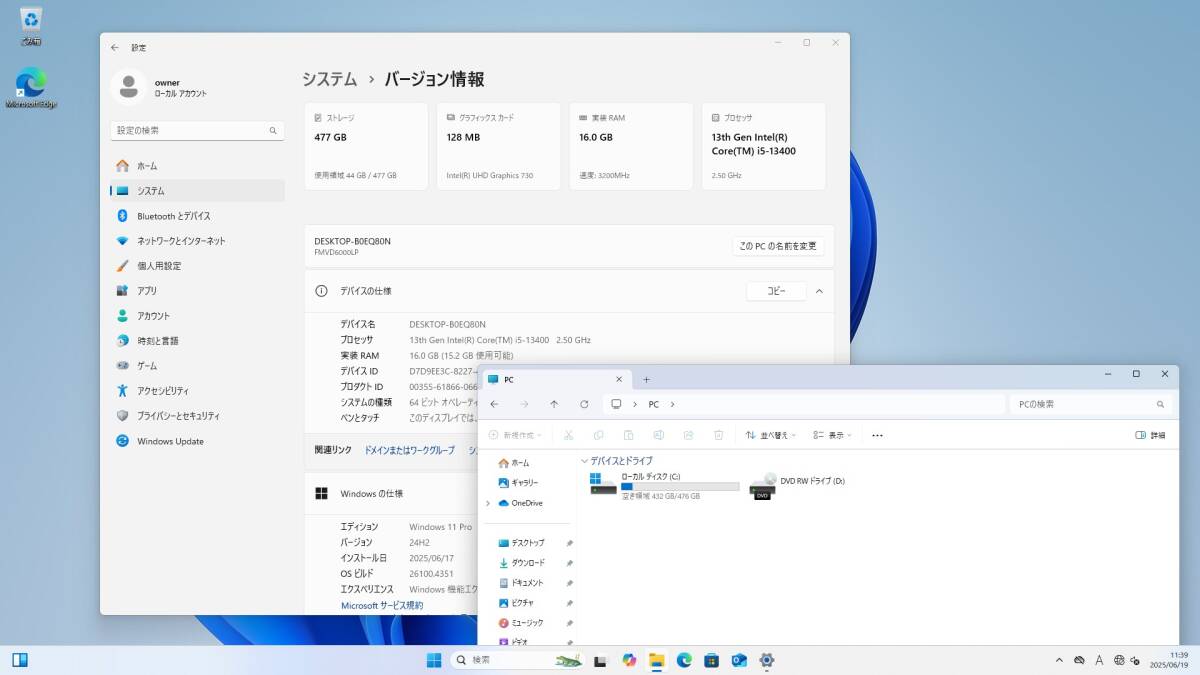Copy device specifications with コピー button

(x=776, y=291)
